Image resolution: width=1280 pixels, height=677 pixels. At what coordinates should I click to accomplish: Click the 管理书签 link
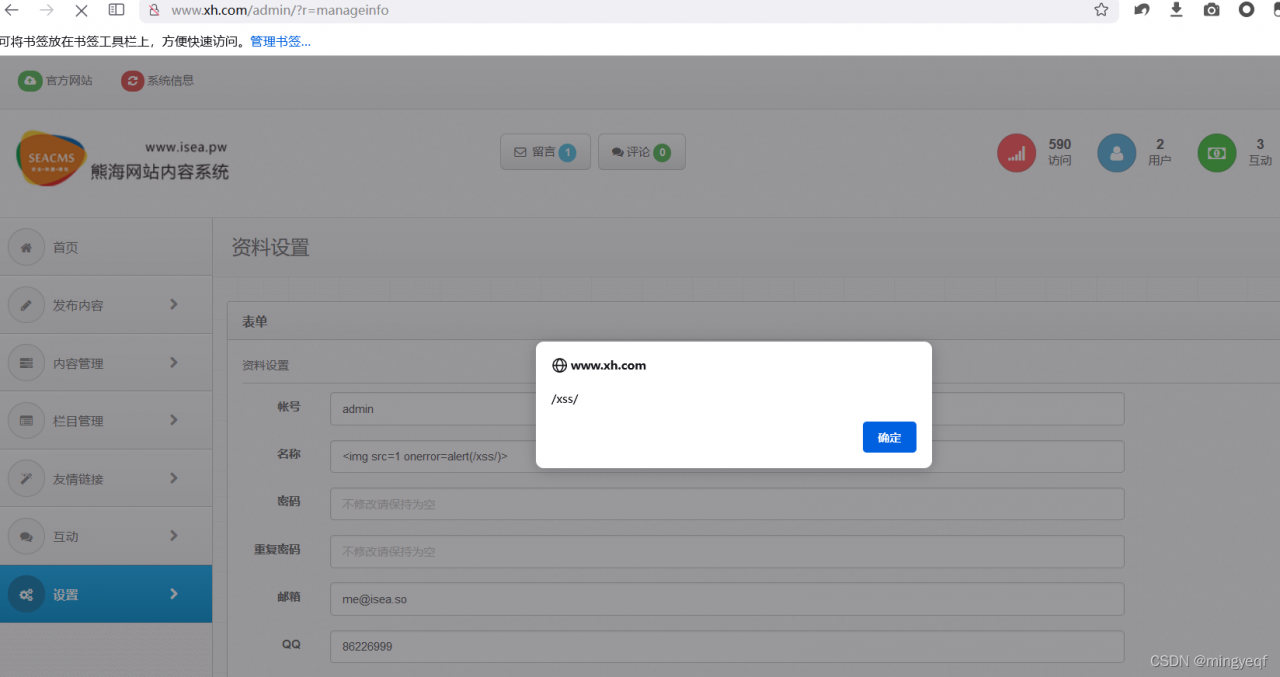tap(280, 42)
